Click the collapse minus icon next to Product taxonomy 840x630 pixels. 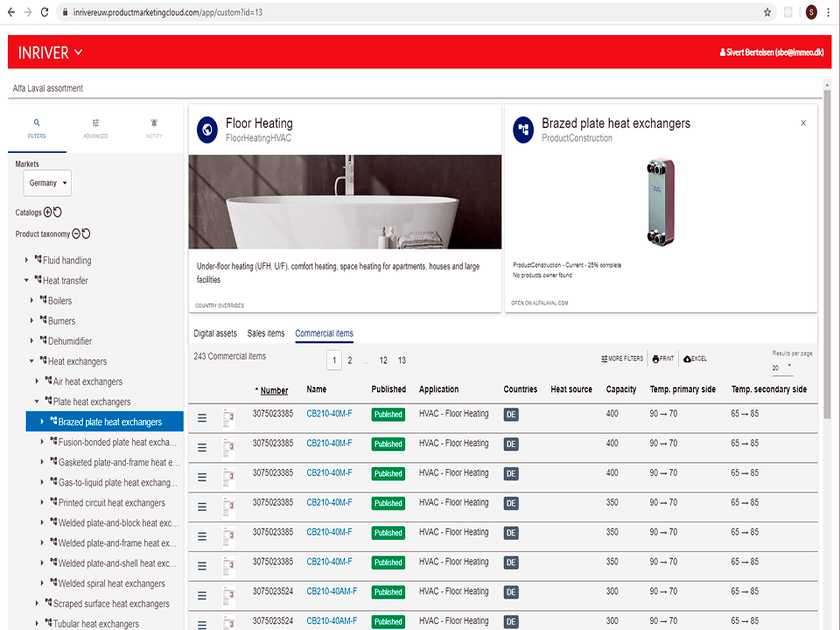(x=76, y=234)
